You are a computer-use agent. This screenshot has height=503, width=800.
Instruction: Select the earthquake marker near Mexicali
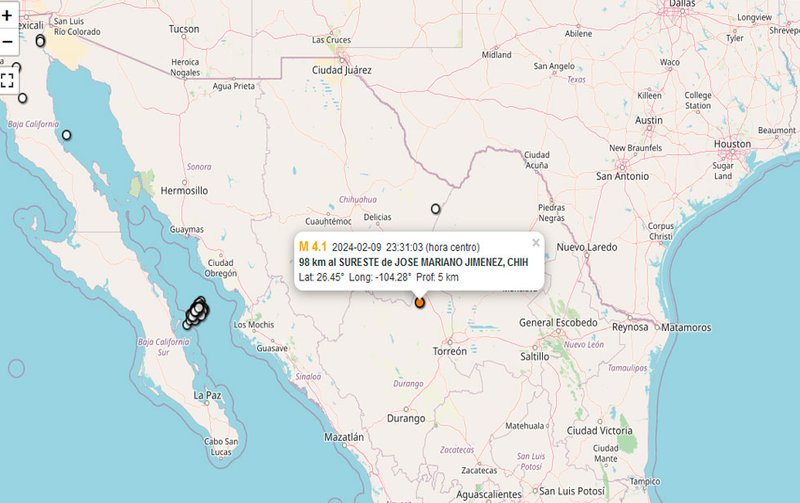pos(40,41)
